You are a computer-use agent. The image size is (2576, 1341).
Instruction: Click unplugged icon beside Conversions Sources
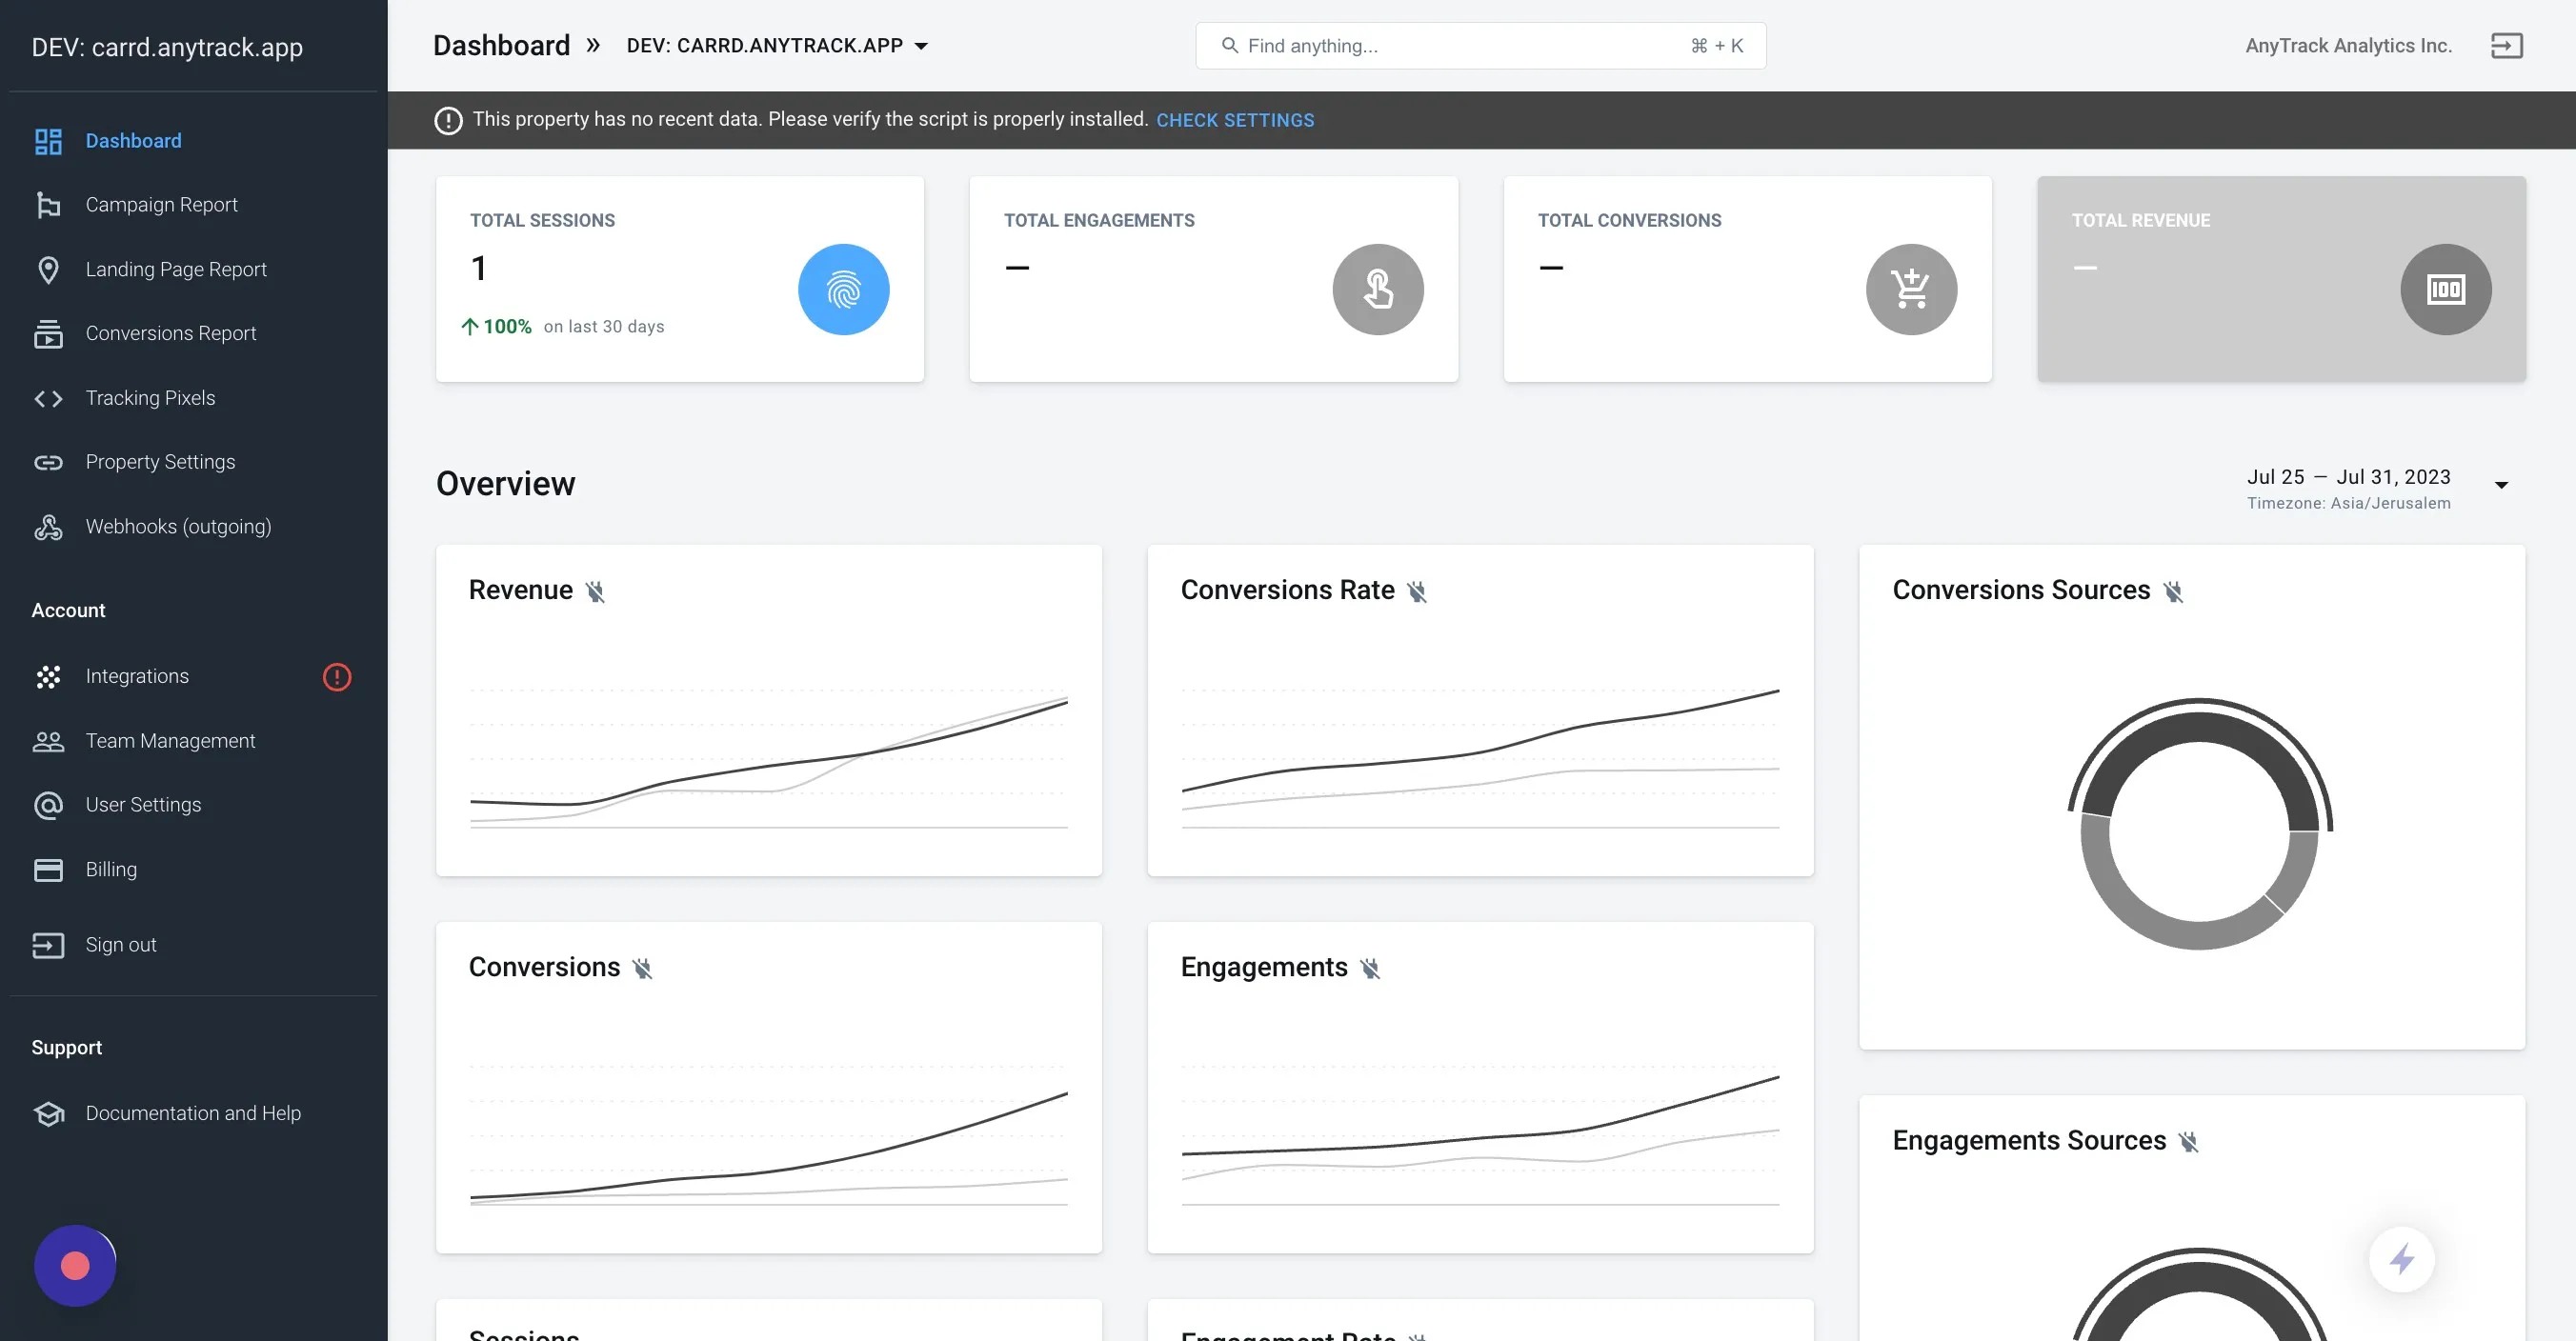pos(2173,592)
